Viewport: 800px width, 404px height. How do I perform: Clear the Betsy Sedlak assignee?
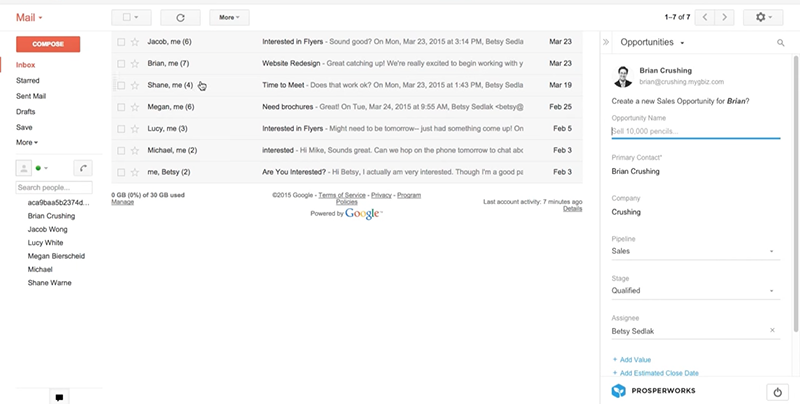(772, 330)
